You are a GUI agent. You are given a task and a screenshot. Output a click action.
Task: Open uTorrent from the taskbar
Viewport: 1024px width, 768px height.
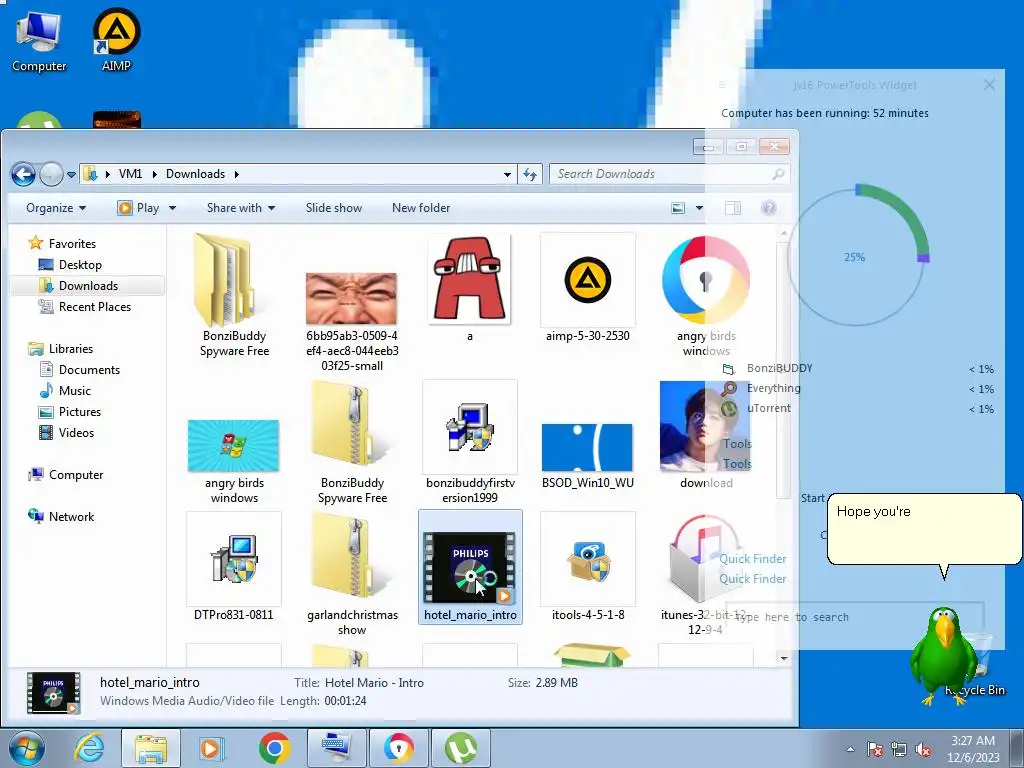(x=460, y=748)
